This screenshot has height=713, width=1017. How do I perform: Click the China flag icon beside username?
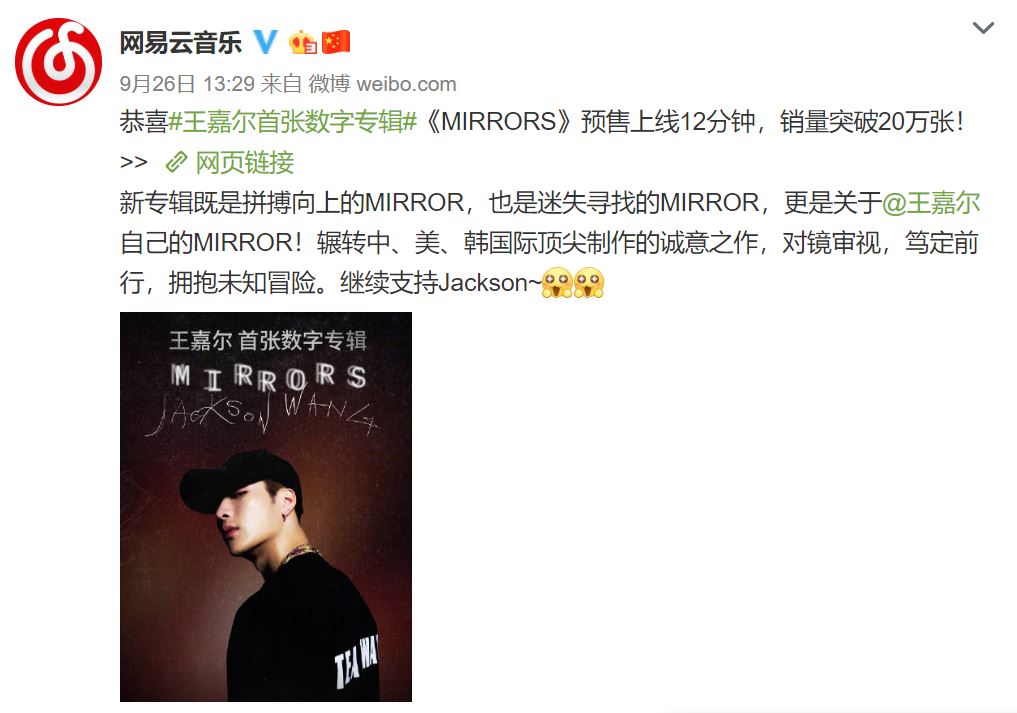pos(335,42)
